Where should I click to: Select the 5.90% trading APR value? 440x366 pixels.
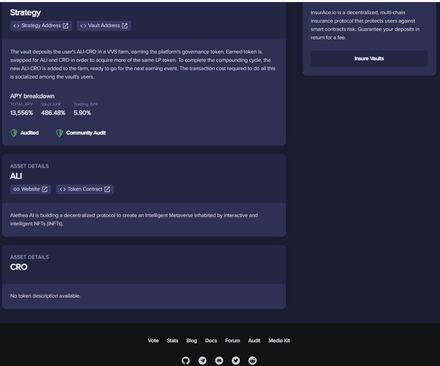pyautogui.click(x=82, y=113)
